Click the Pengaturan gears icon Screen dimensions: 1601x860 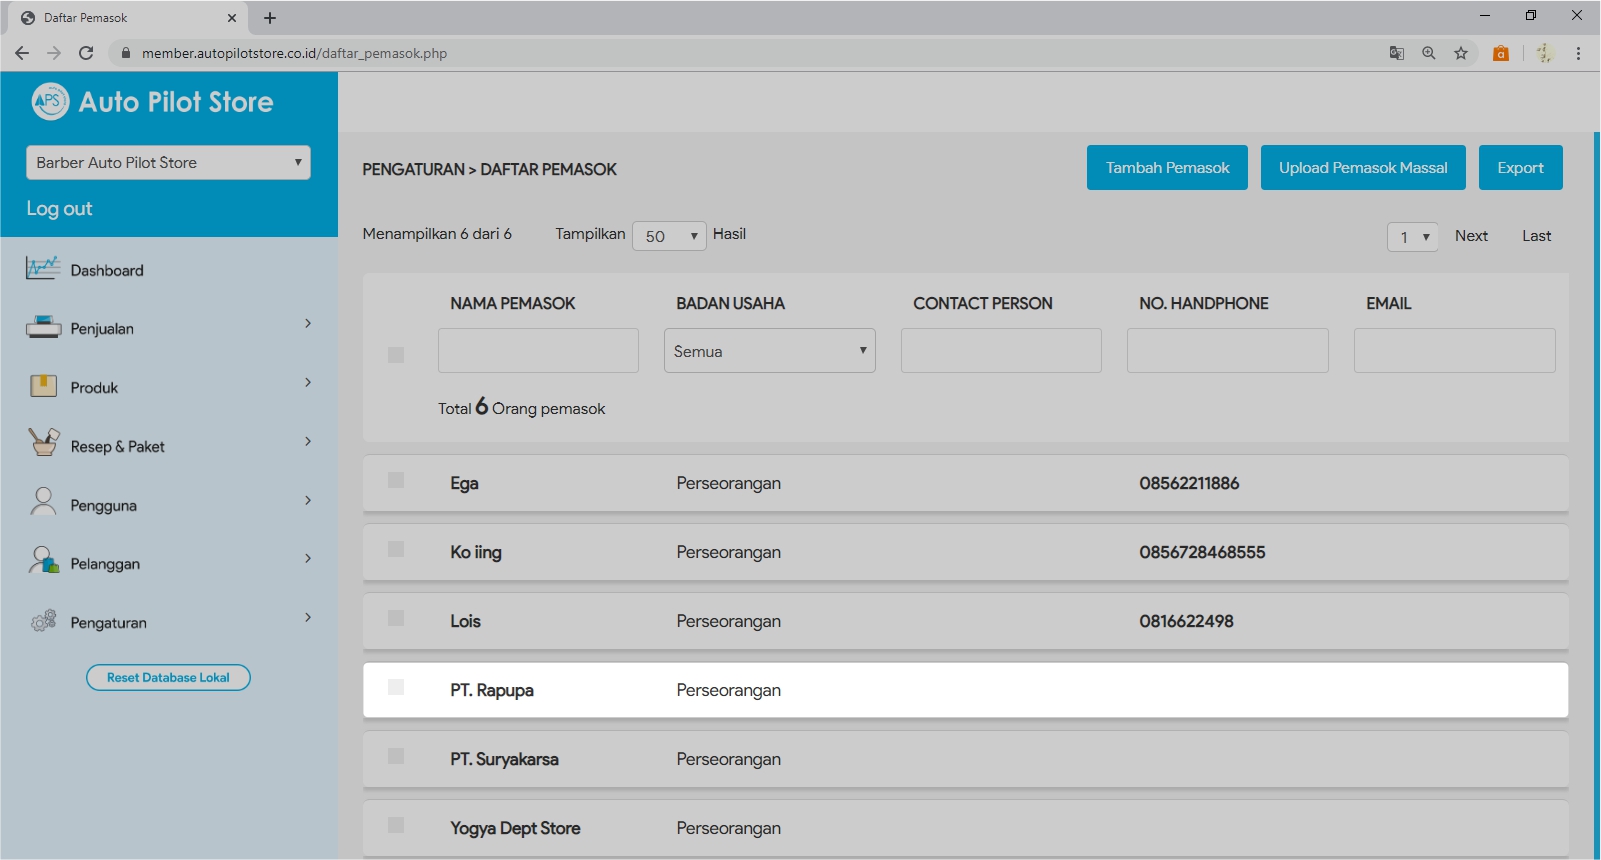pyautogui.click(x=43, y=621)
